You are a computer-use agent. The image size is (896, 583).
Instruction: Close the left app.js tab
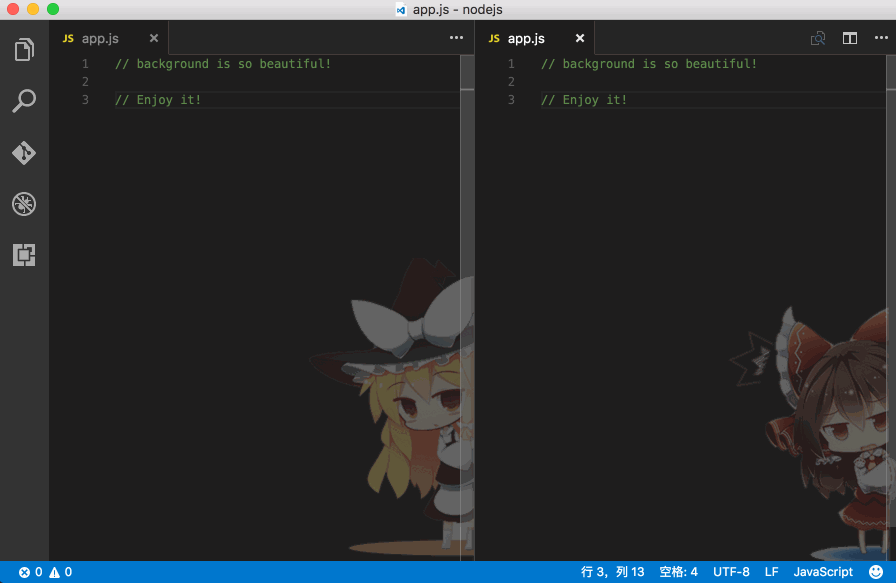click(x=153, y=38)
